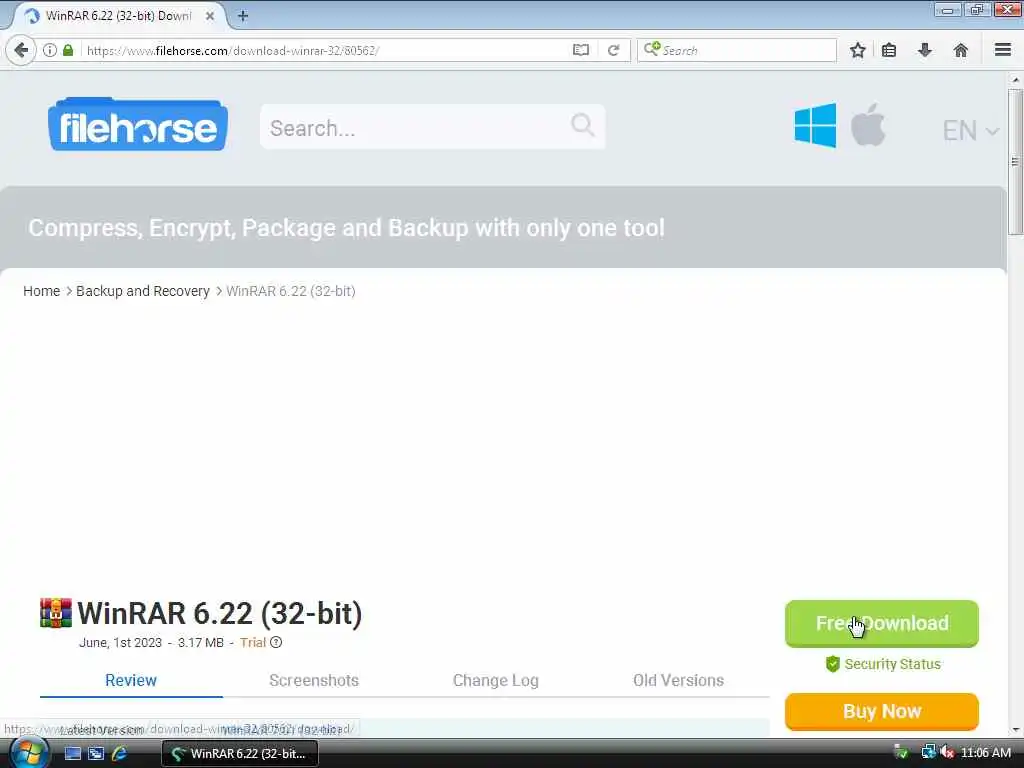Click the page scroll down arrow
The image size is (1024, 768).
1015,730
